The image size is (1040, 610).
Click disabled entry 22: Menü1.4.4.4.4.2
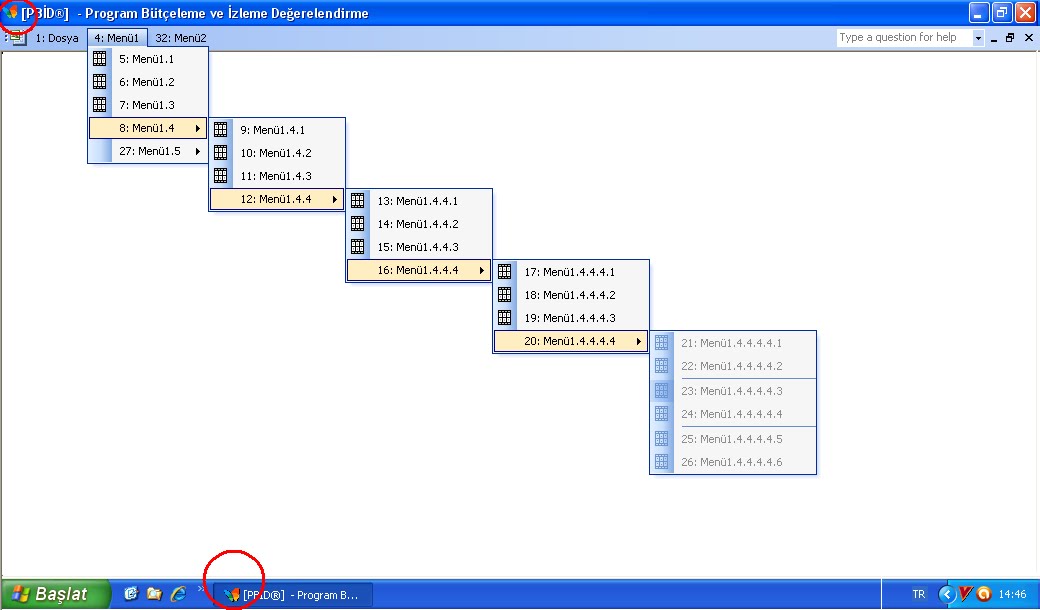pyautogui.click(x=733, y=366)
